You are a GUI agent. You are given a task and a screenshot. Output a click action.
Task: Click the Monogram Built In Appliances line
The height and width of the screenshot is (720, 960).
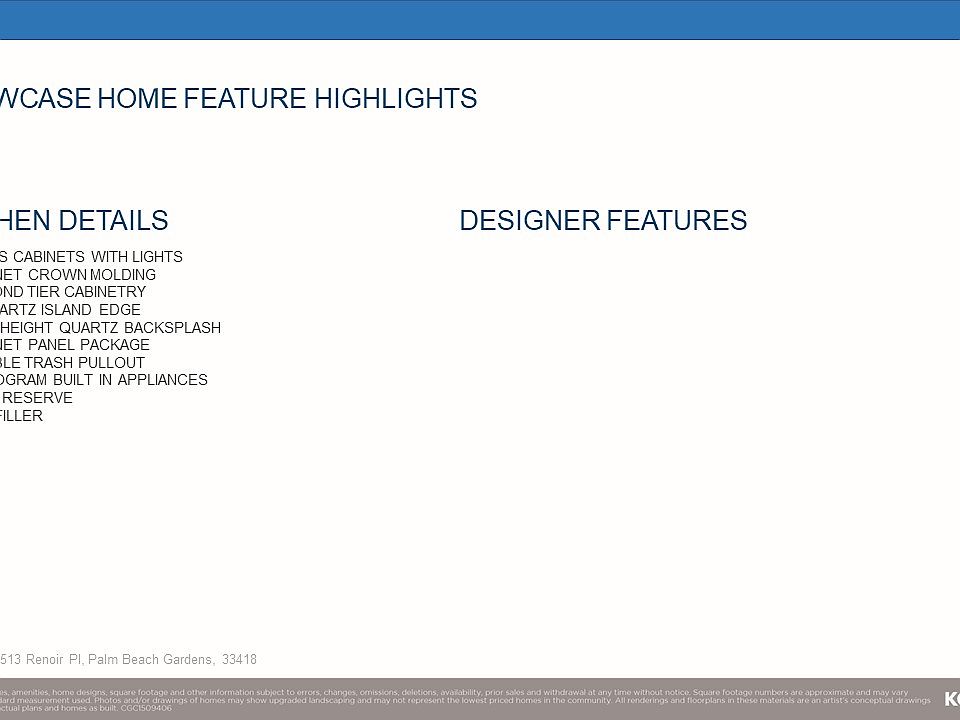coord(104,380)
